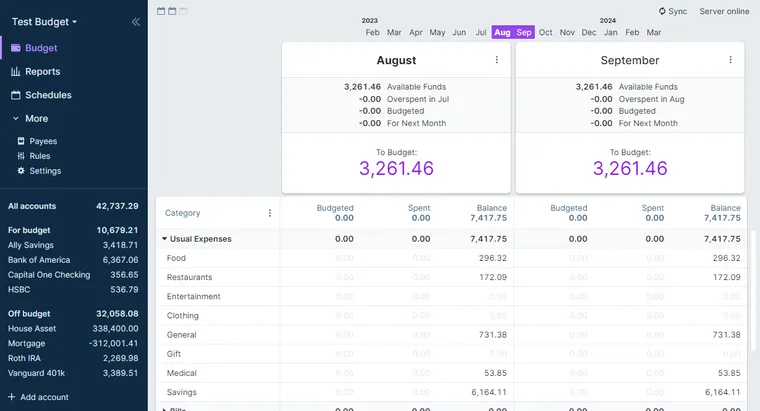Open August month three-dot menu
The height and width of the screenshot is (411, 760).
(x=497, y=60)
